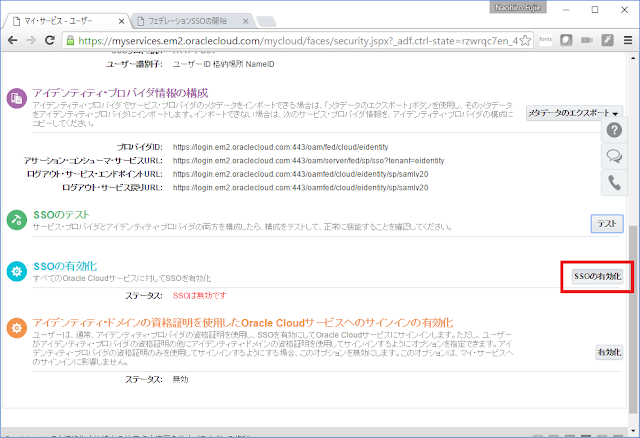
Task: Click the Naohiro Fujie profile button
Action: 518,7
